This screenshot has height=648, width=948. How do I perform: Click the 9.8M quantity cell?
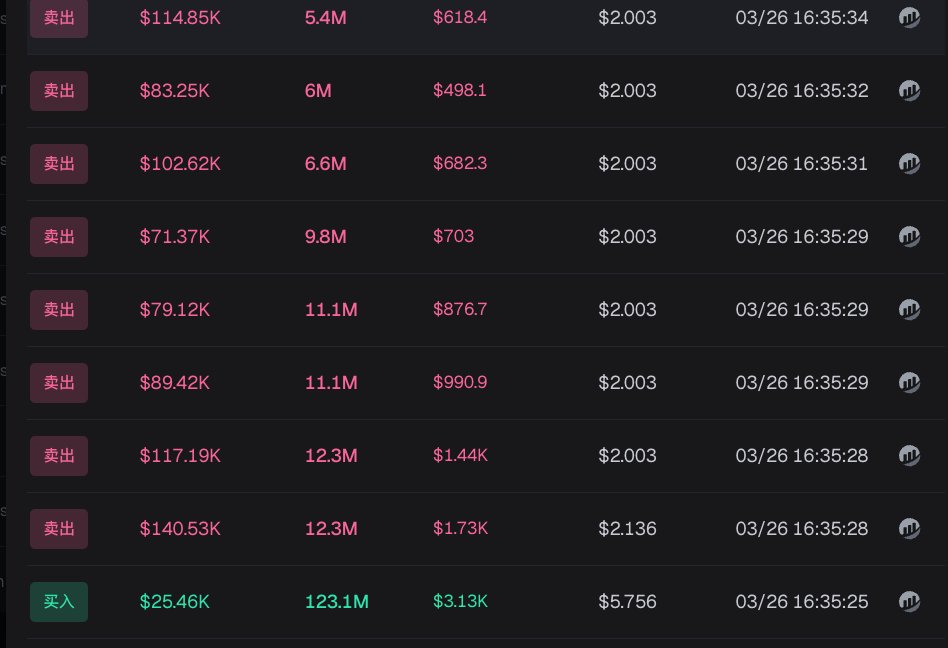326,236
